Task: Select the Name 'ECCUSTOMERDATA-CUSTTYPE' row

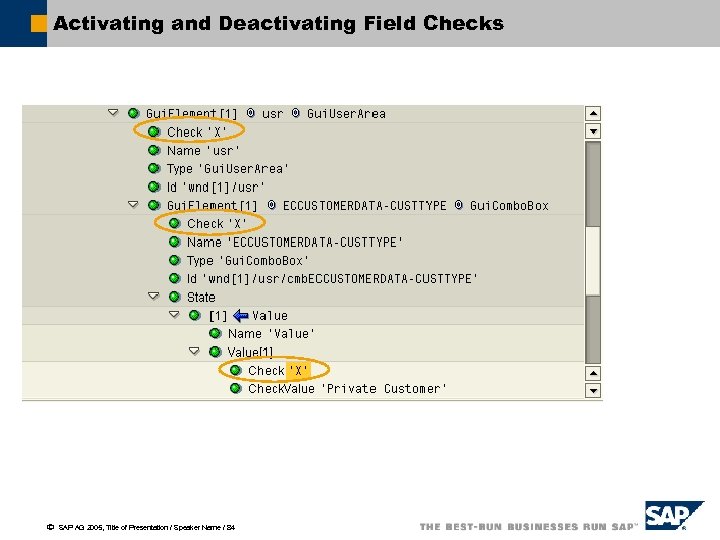Action: pos(295,242)
